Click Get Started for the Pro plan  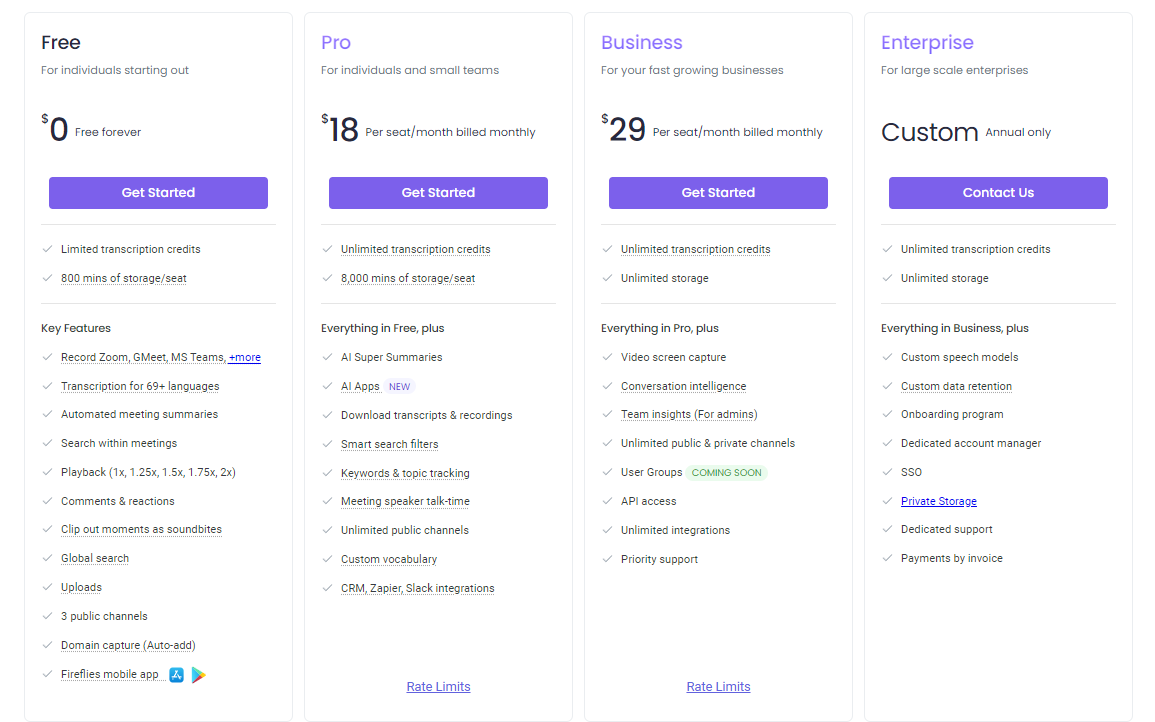tap(438, 193)
